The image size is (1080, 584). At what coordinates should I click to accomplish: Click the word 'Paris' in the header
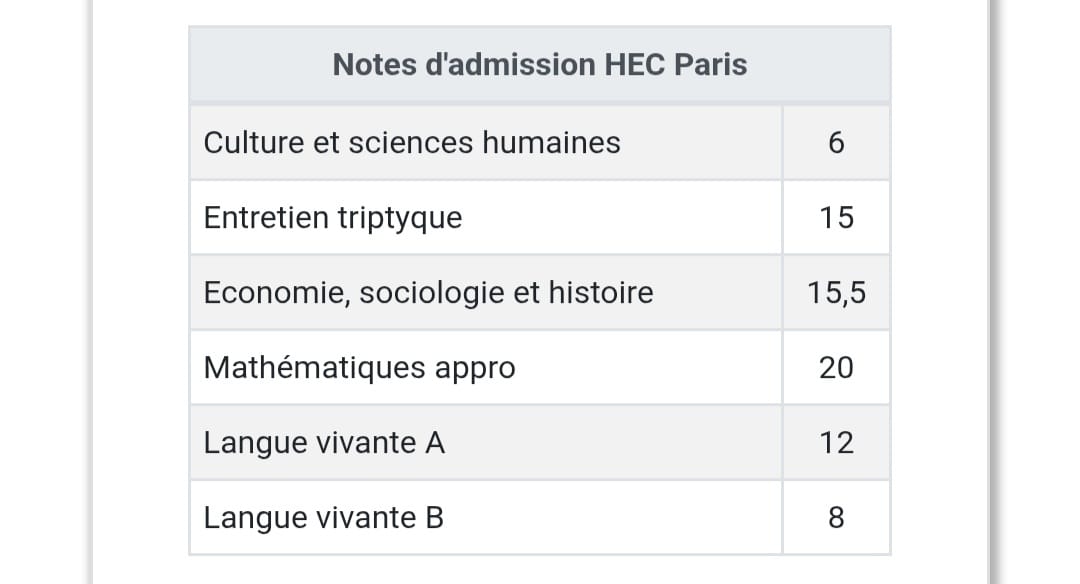711,65
